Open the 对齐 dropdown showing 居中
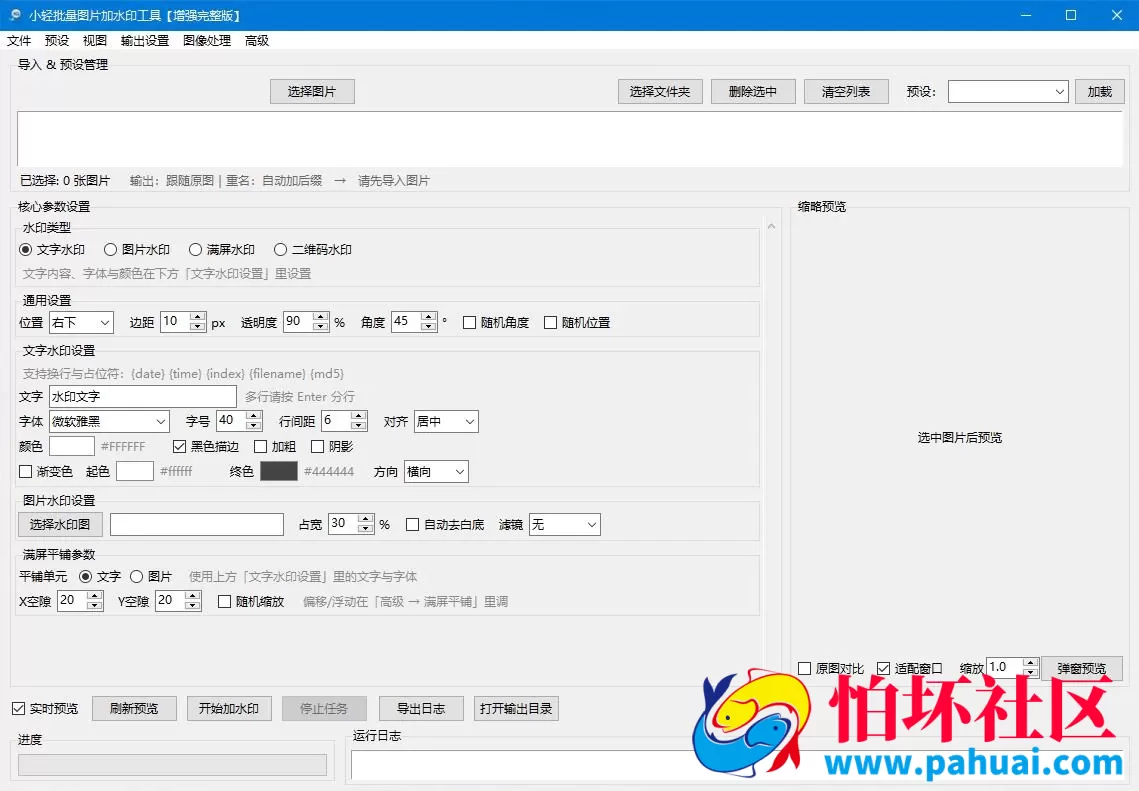This screenshot has width=1139, height=791. pyautogui.click(x=446, y=421)
